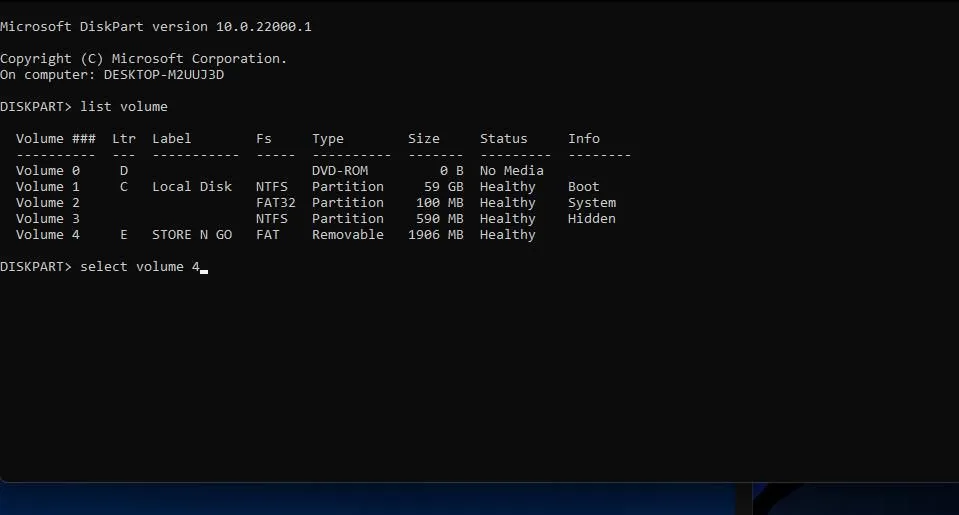Click the '59 GB' size value
Image resolution: width=959 pixels, height=515 pixels.
pos(443,187)
